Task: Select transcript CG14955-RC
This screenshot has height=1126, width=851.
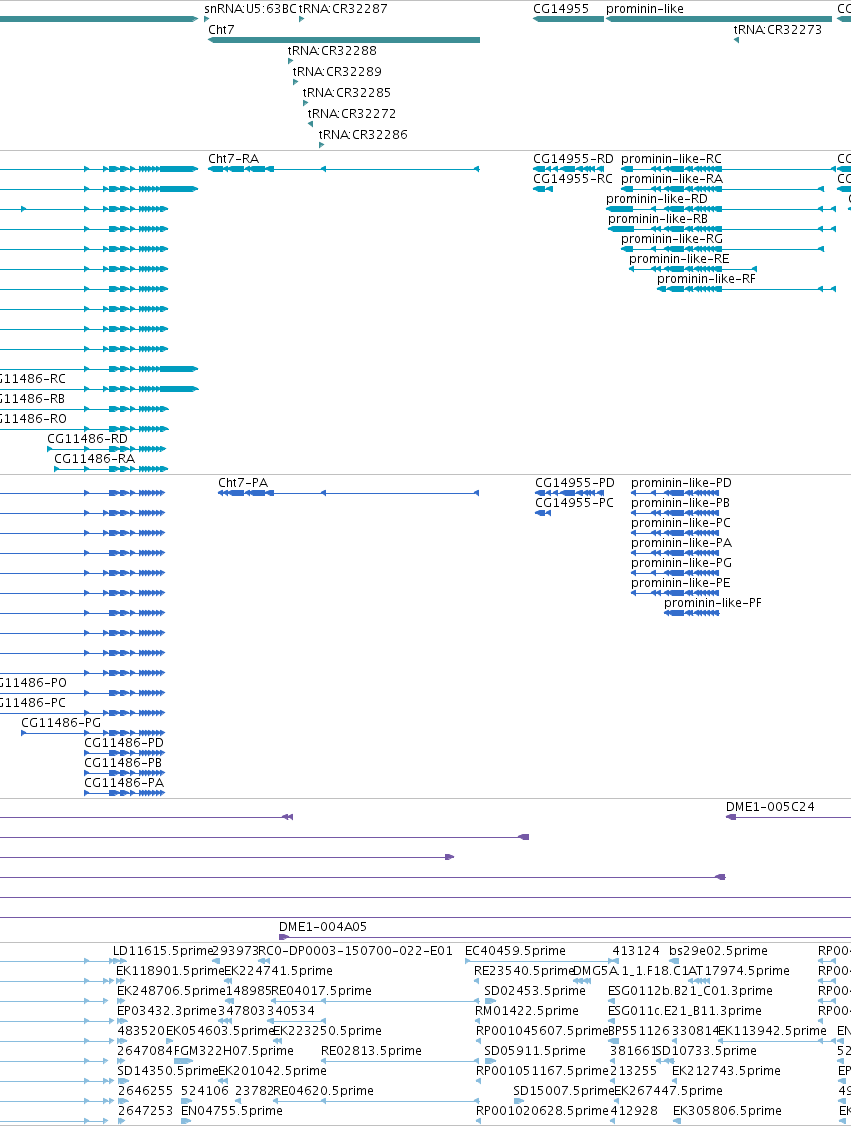Action: 543,190
